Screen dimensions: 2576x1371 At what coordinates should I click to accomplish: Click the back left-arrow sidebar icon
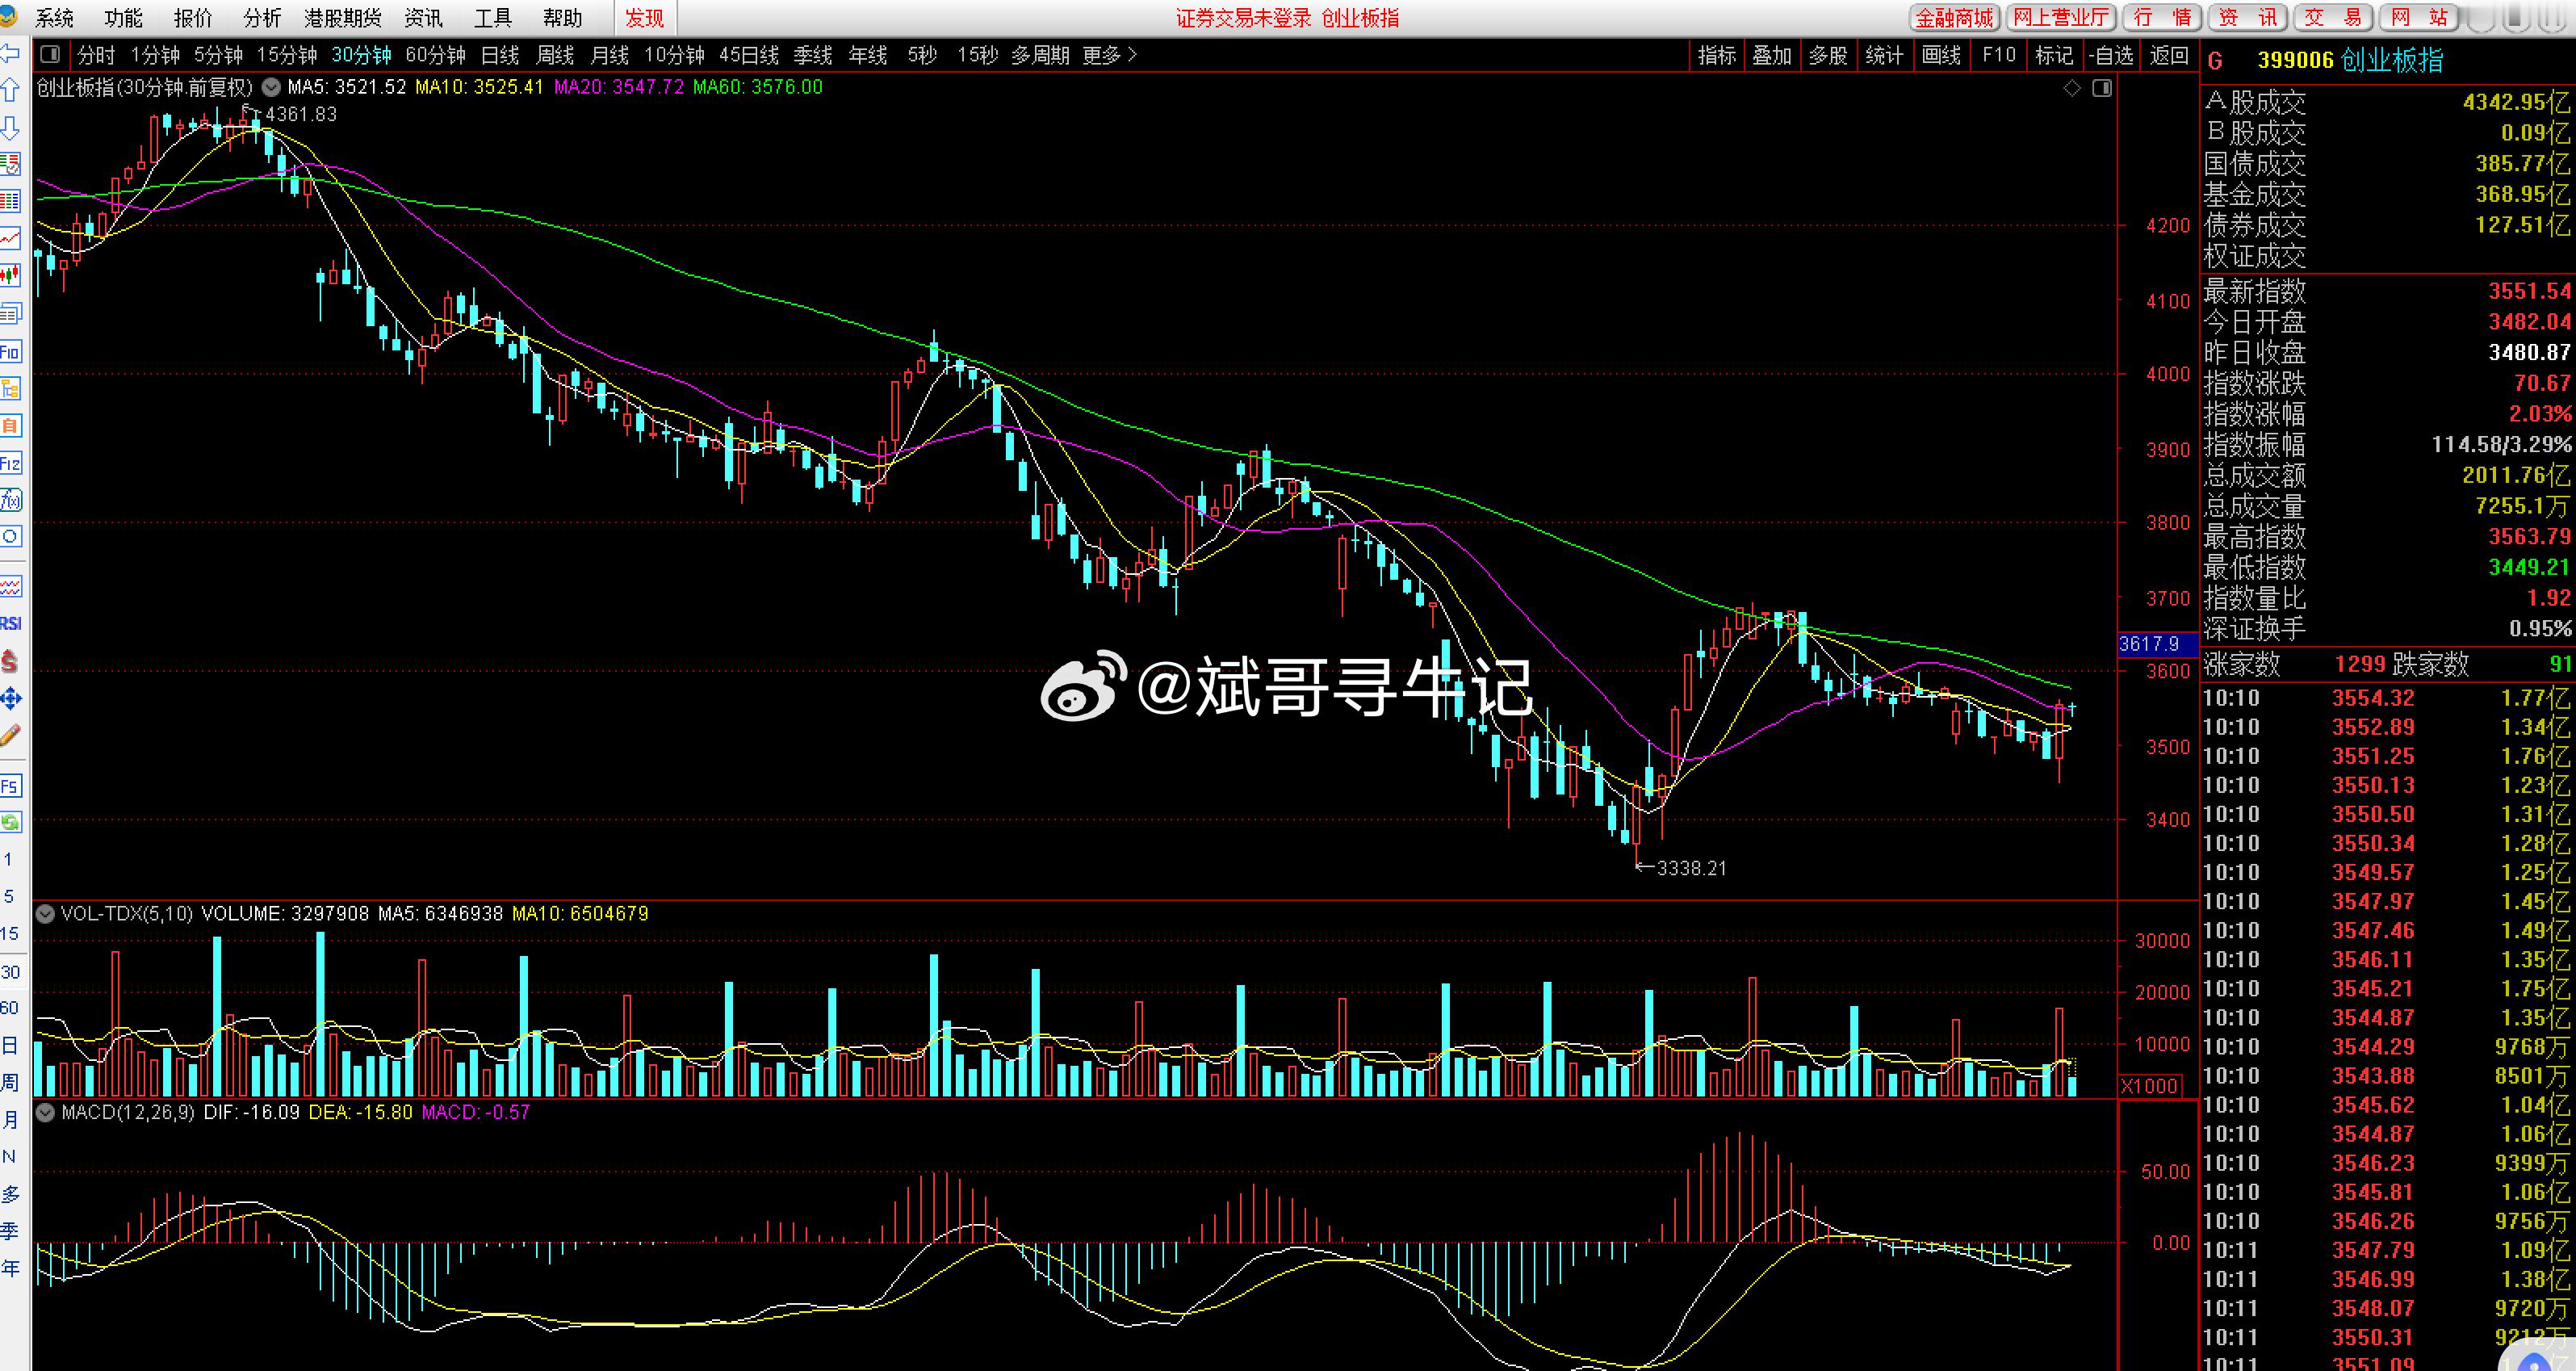10,53
